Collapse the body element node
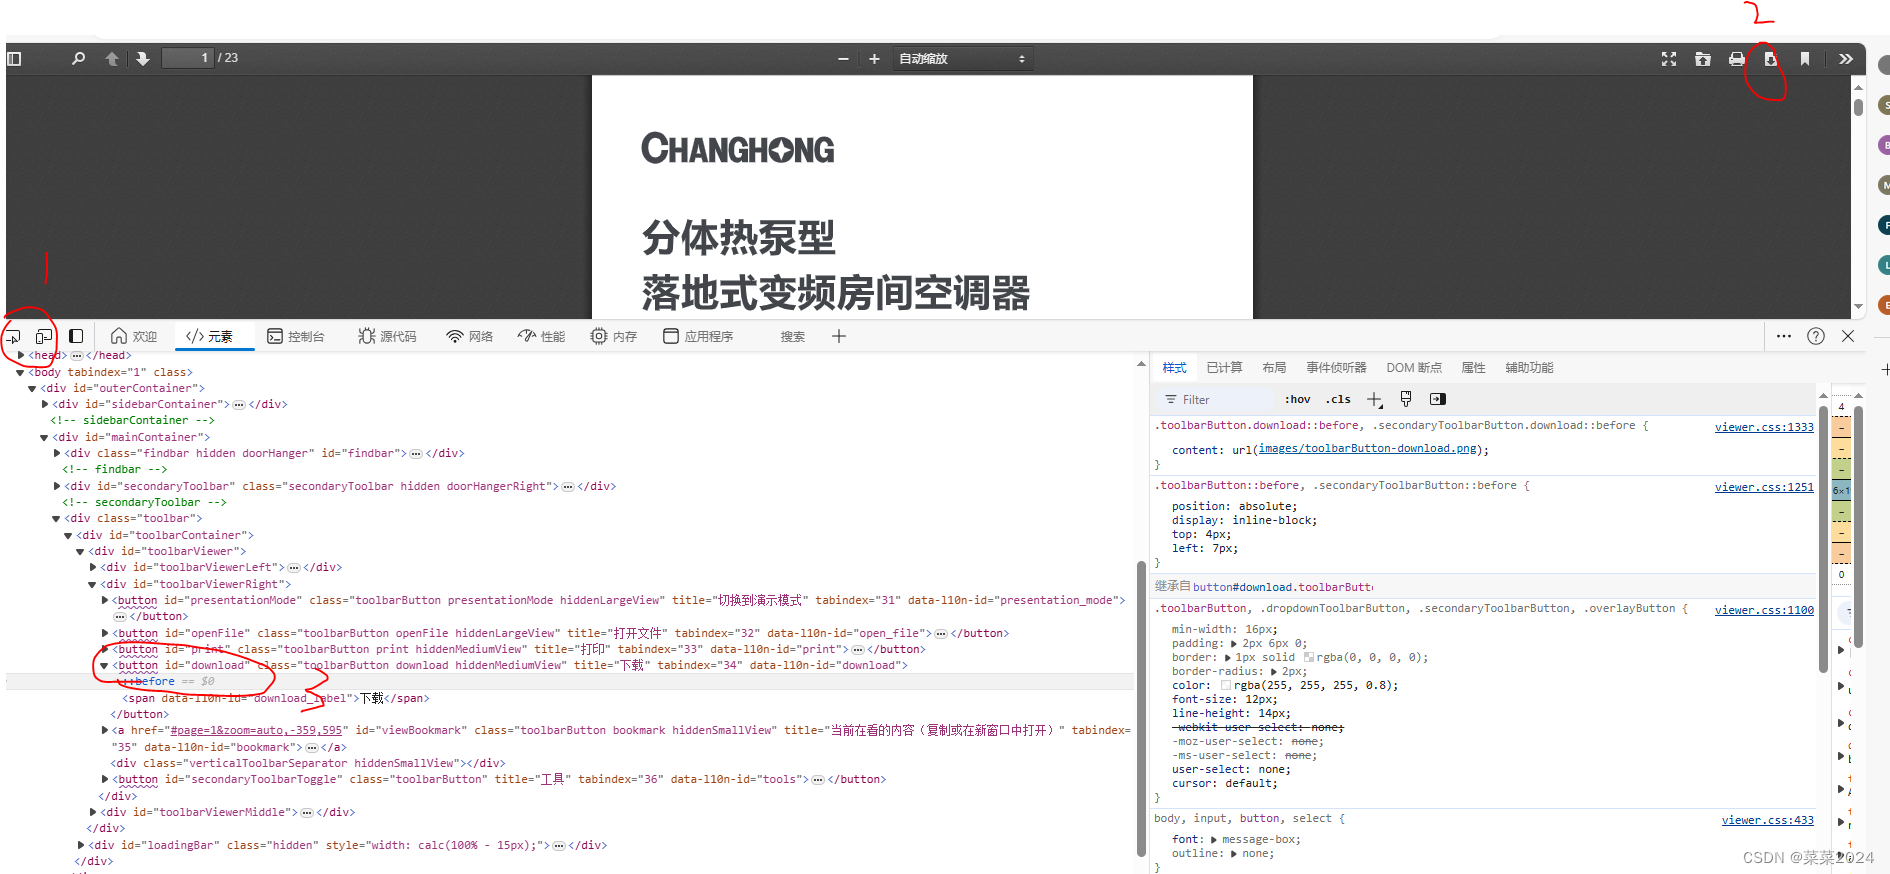Screen dimensions: 1890x874 [21, 372]
